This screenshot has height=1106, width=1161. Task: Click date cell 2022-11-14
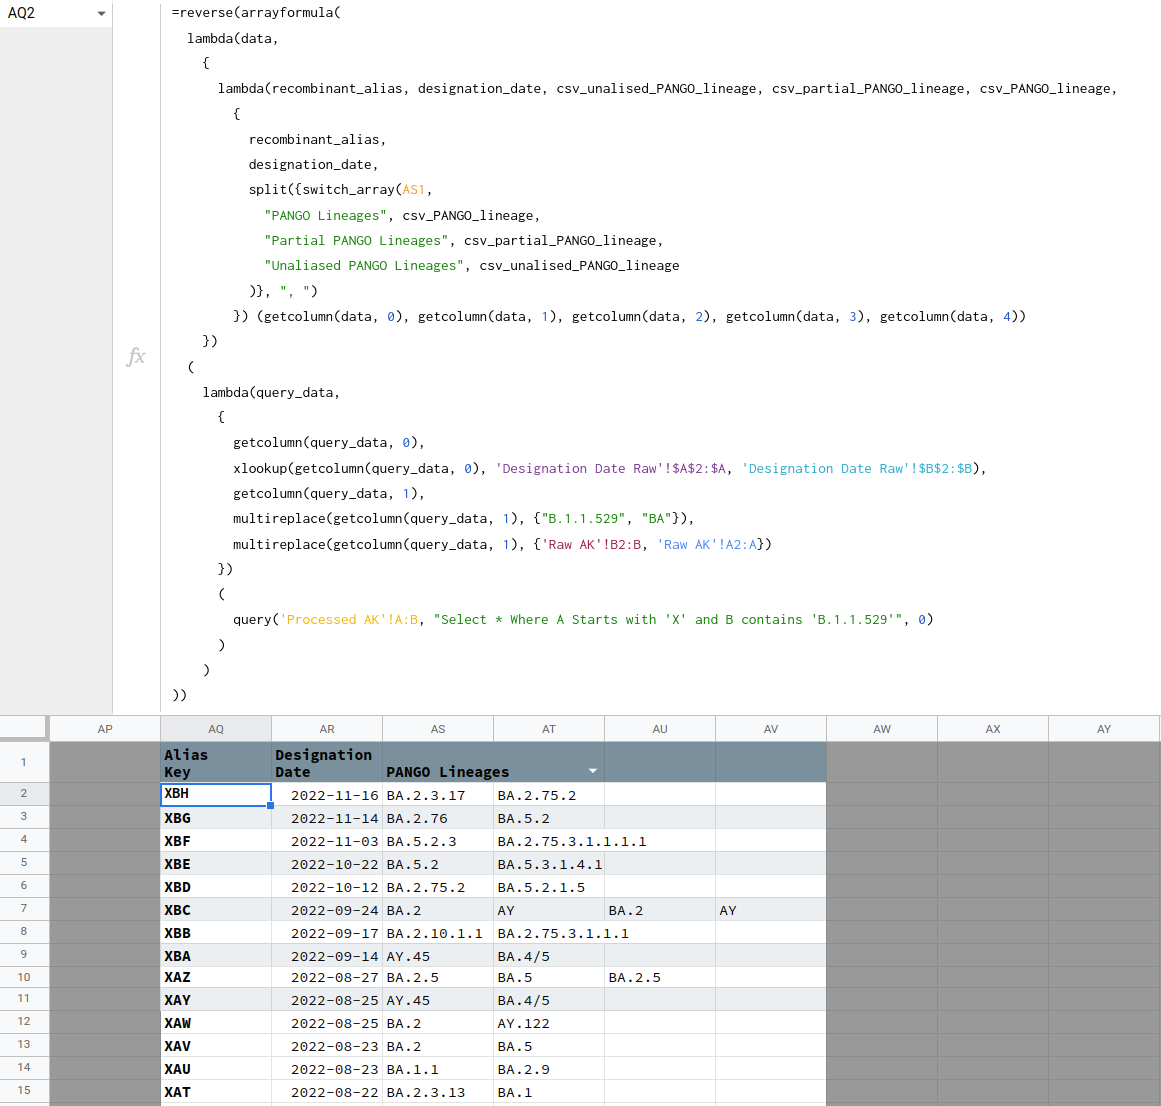tap(327, 818)
